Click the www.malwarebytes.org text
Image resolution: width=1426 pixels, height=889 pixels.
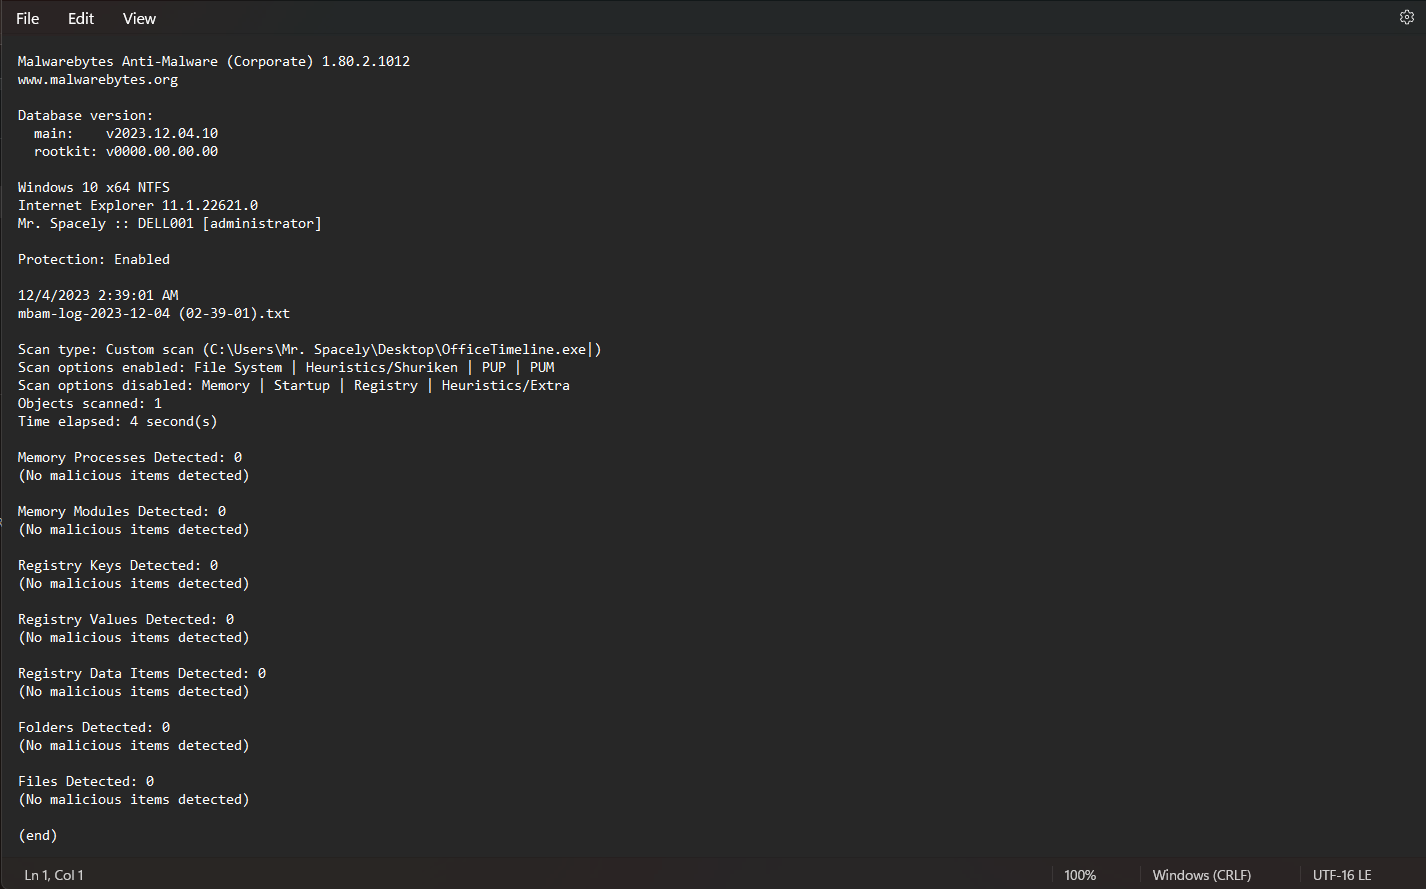98,80
